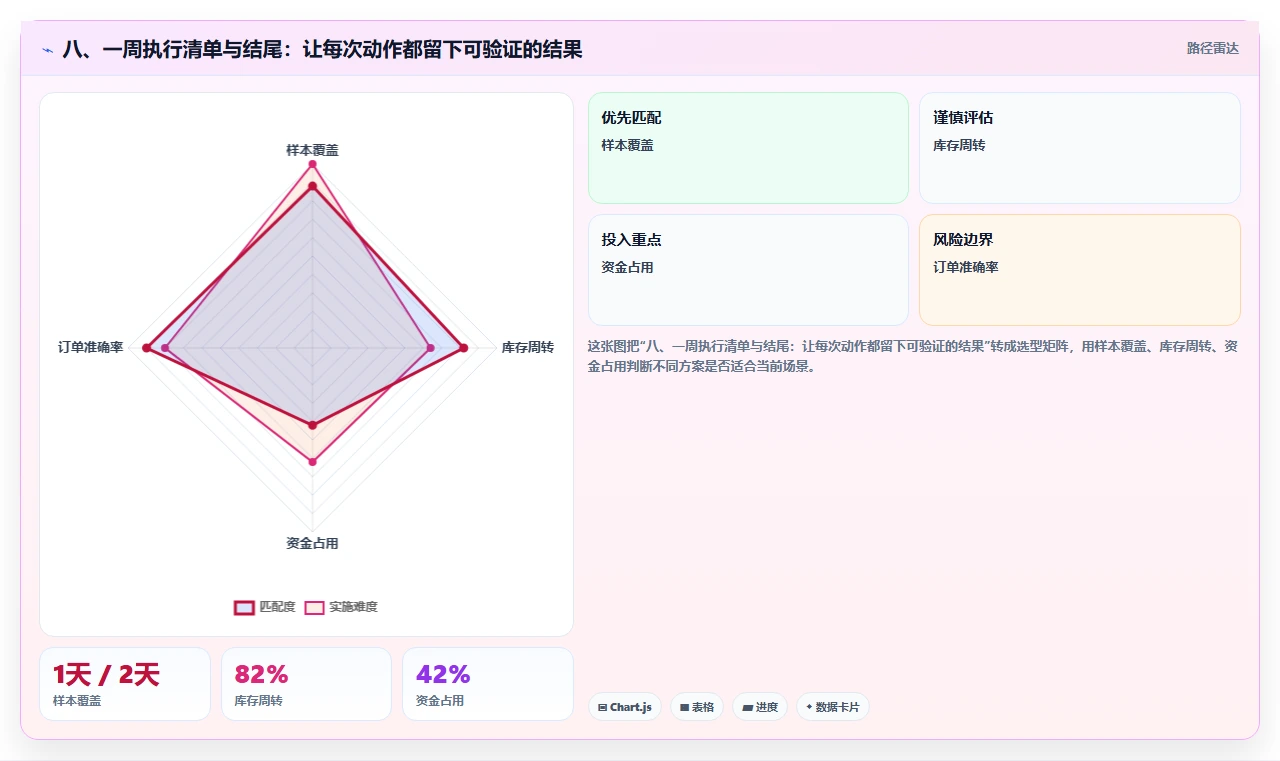
Task: Select the Chart.js tag chip
Action: [625, 707]
